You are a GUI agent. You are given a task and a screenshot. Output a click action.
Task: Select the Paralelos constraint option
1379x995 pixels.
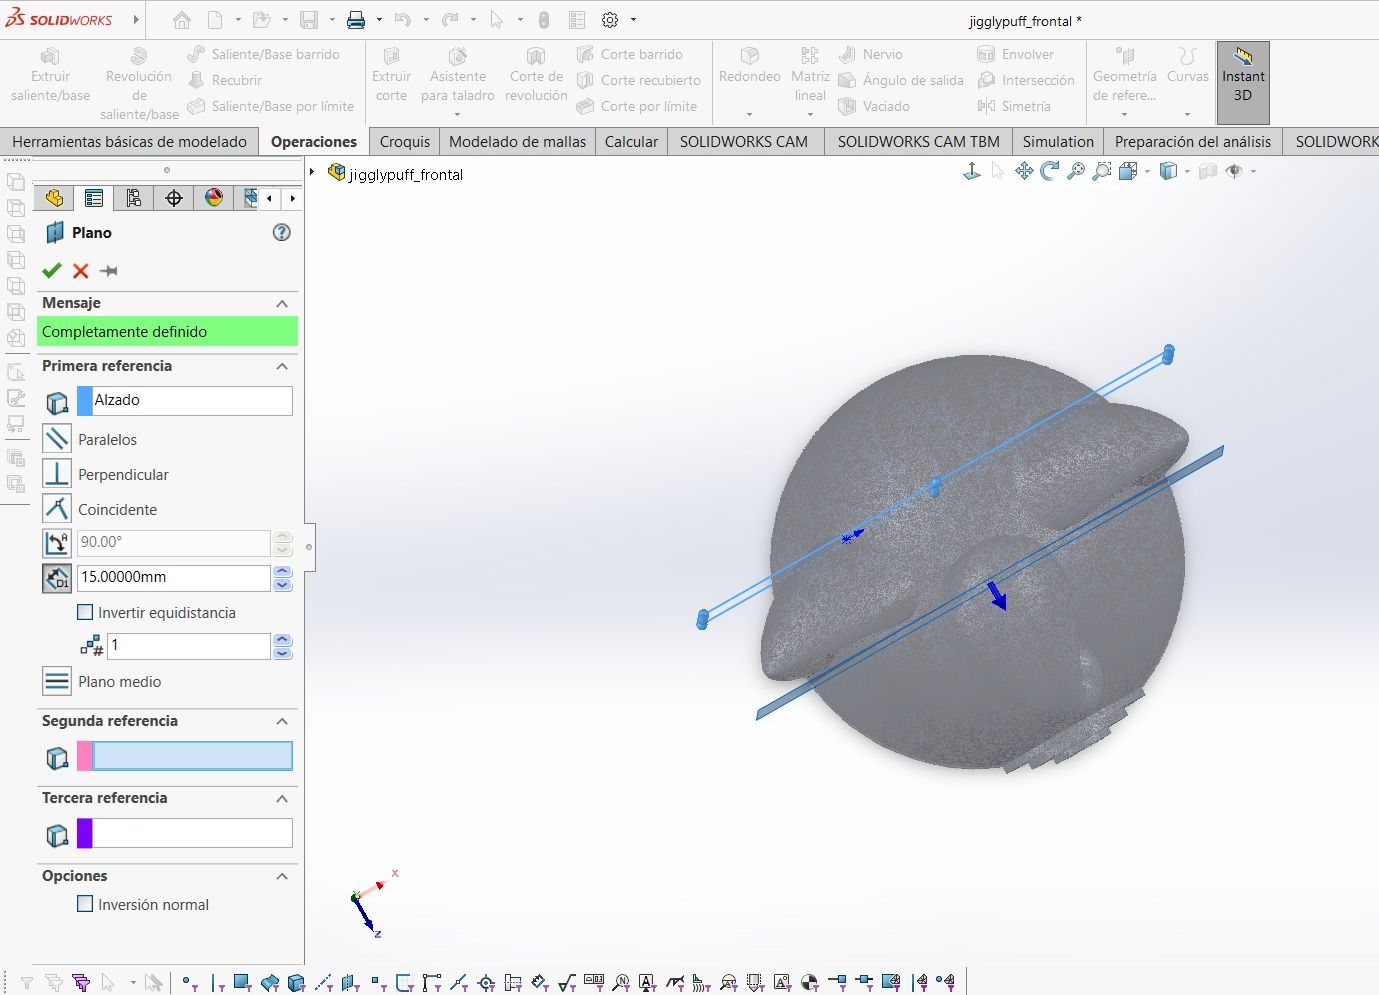click(x=57, y=439)
